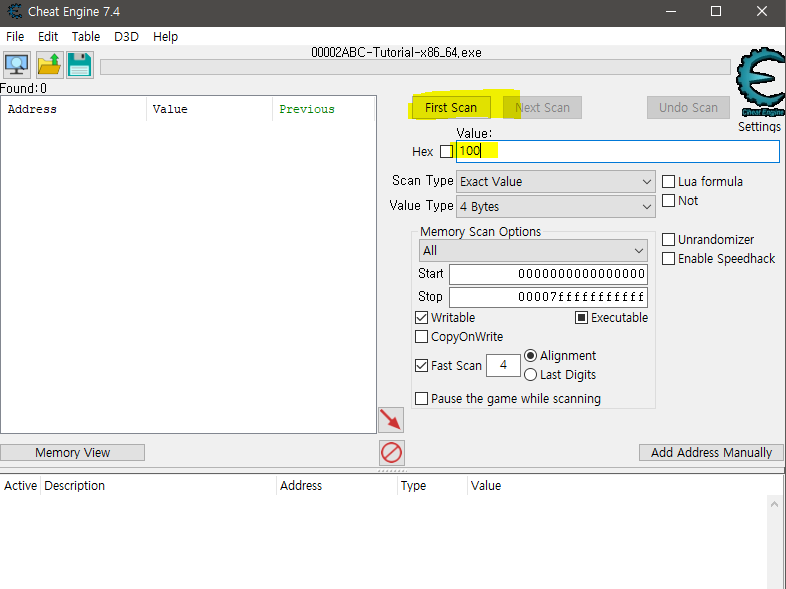Open Settings via Cheat Engine logo
This screenshot has height=589, width=786.
coord(760,82)
